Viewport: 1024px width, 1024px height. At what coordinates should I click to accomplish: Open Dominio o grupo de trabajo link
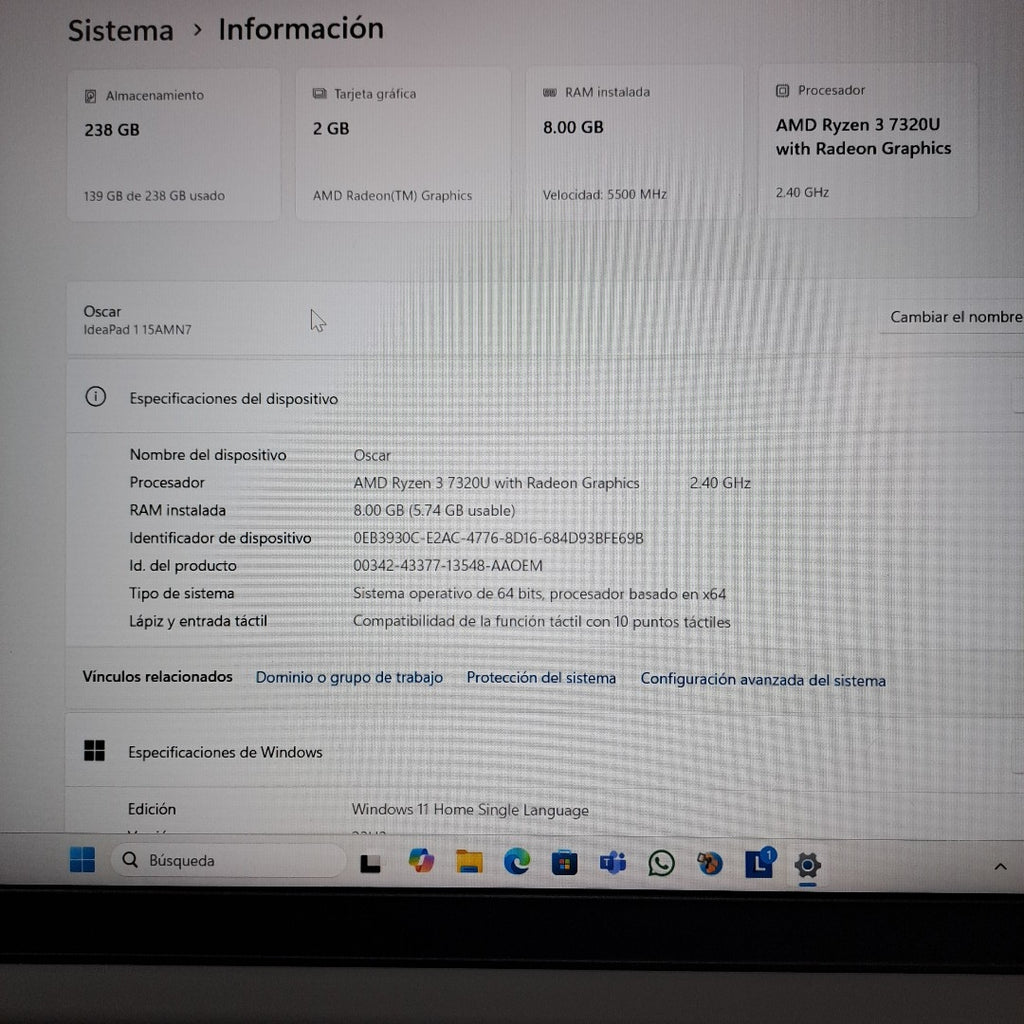coord(349,678)
